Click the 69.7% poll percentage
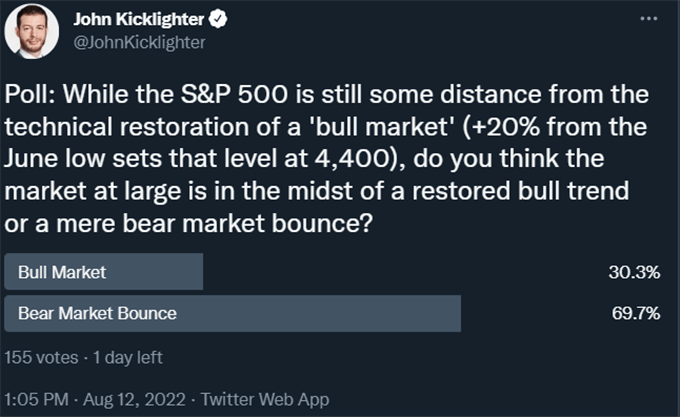The width and height of the screenshot is (680, 417). pyautogui.click(x=636, y=313)
